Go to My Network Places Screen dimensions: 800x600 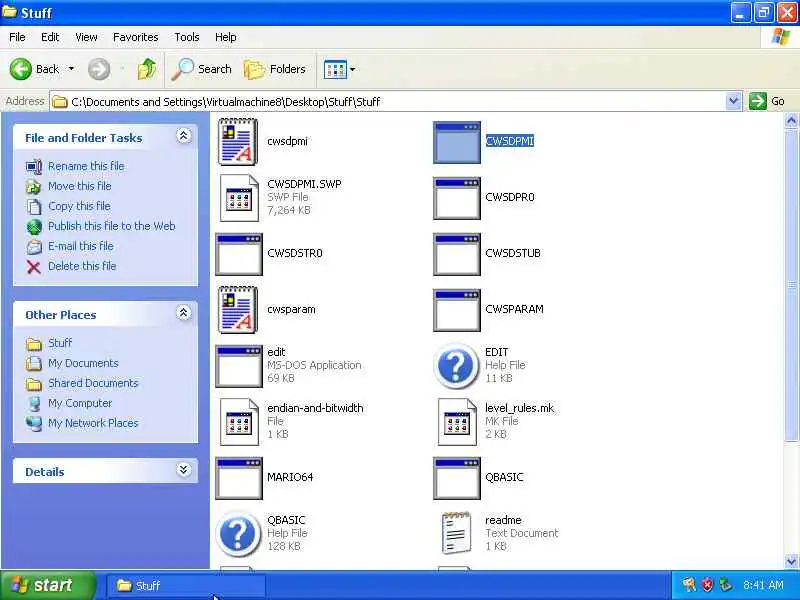pyautogui.click(x=93, y=423)
